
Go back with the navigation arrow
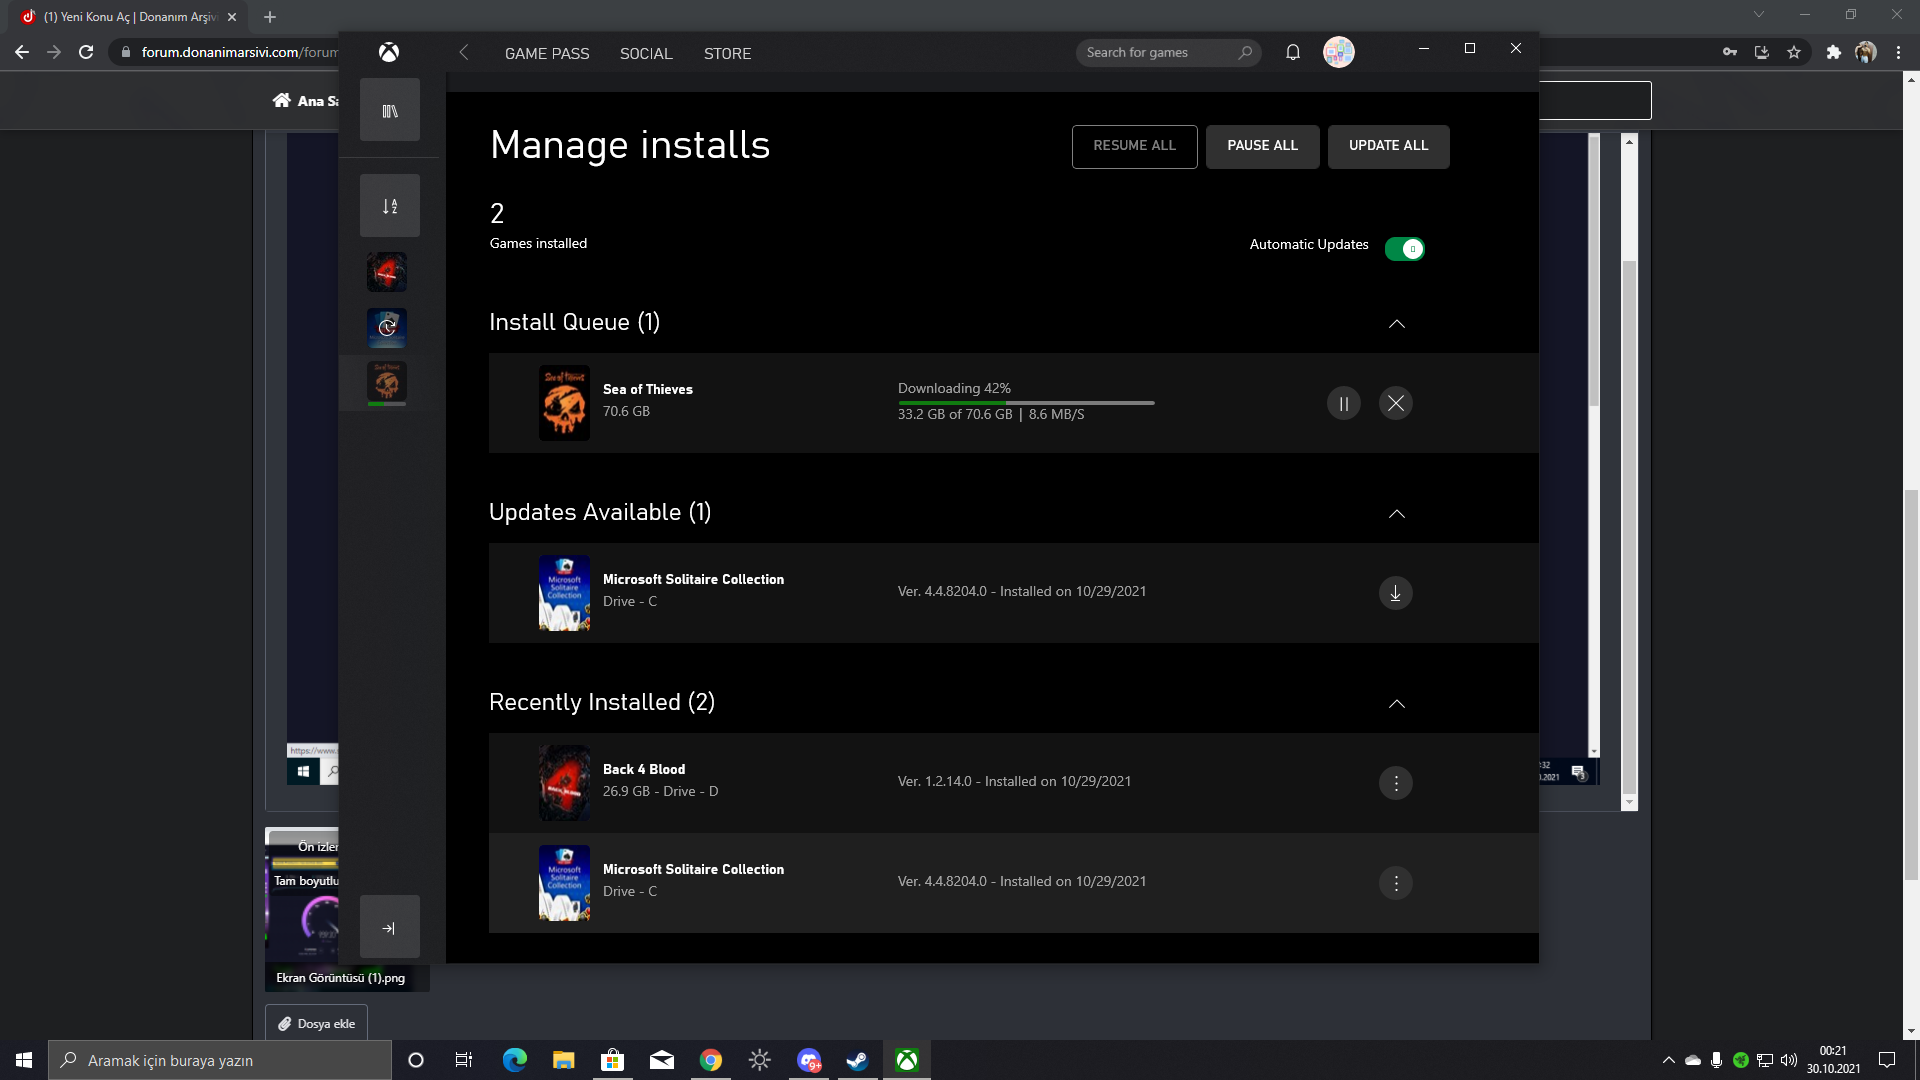(x=464, y=53)
